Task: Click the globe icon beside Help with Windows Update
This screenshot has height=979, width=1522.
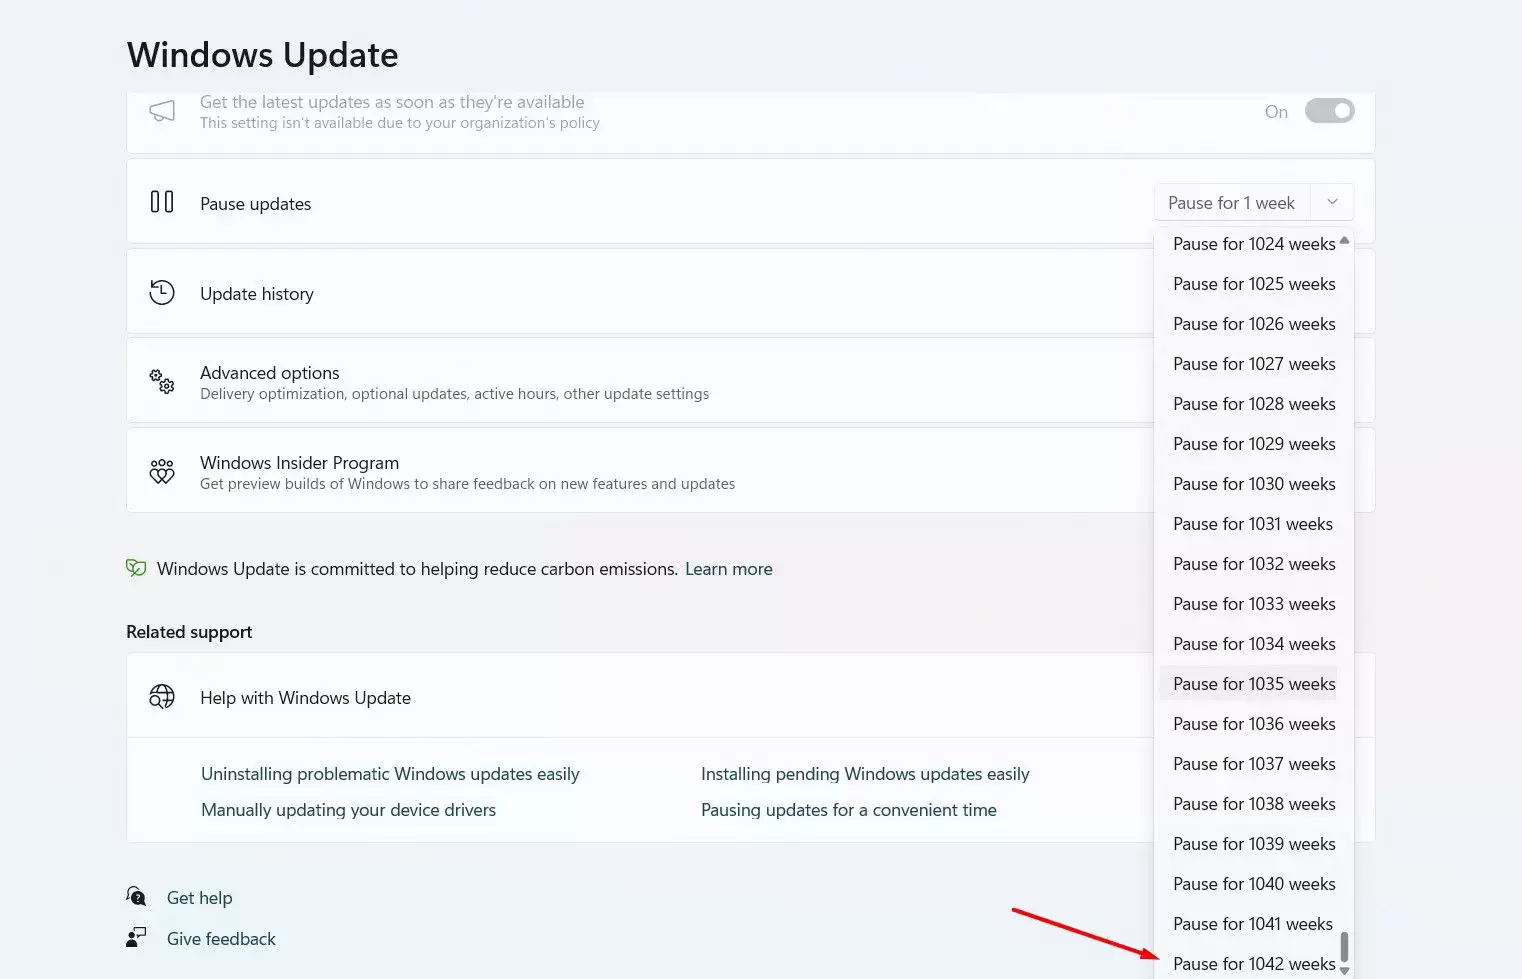Action: [x=162, y=696]
